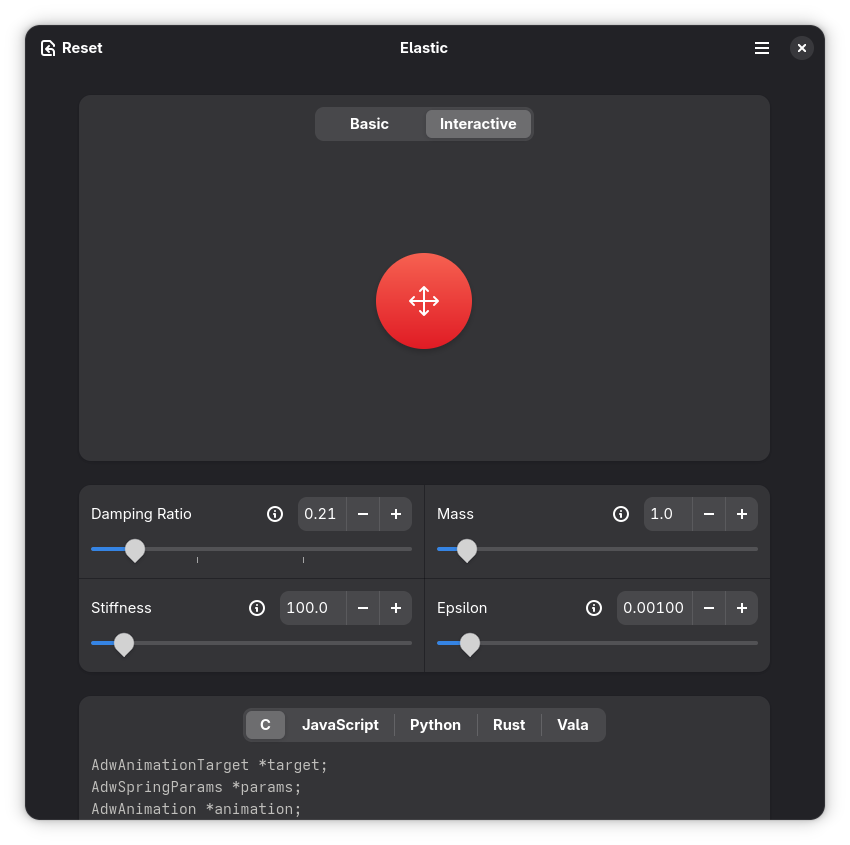Viewport: 850px width, 845px height.
Task: Click the Reset button
Action: [72, 48]
